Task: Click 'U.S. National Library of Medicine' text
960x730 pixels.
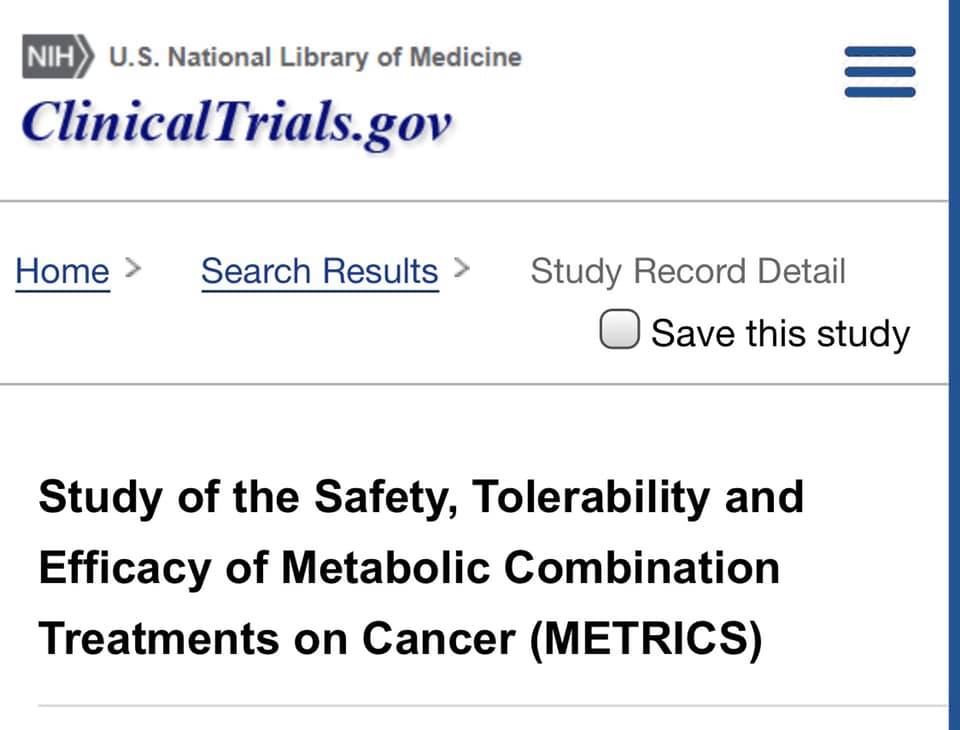Action: [315, 57]
